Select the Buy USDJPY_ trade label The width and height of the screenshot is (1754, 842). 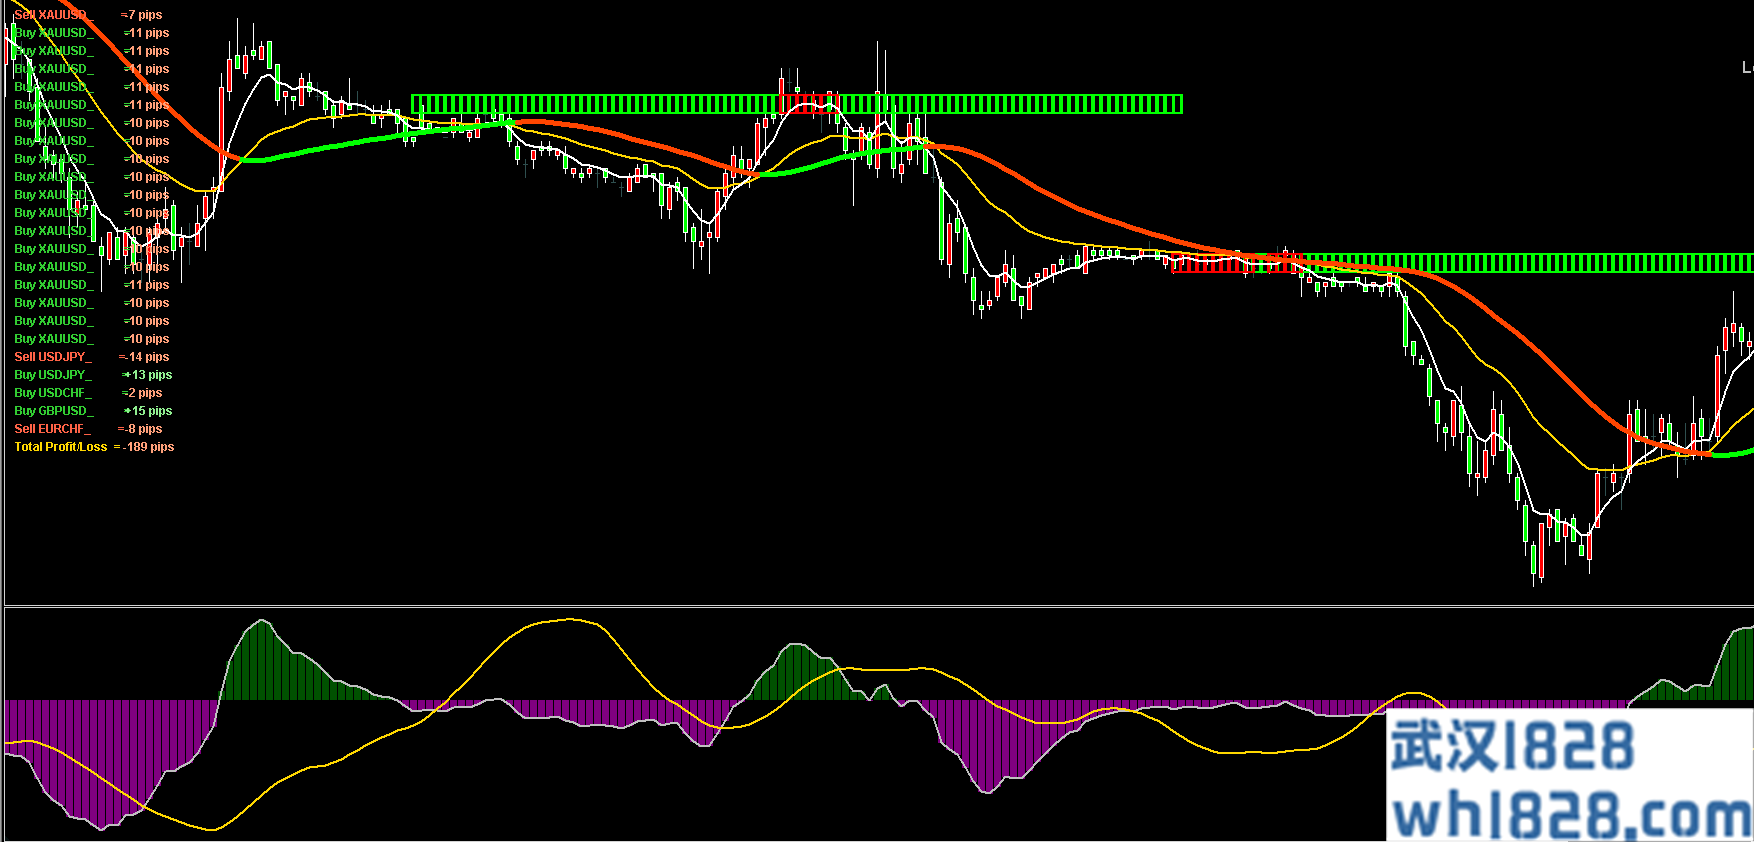52,375
